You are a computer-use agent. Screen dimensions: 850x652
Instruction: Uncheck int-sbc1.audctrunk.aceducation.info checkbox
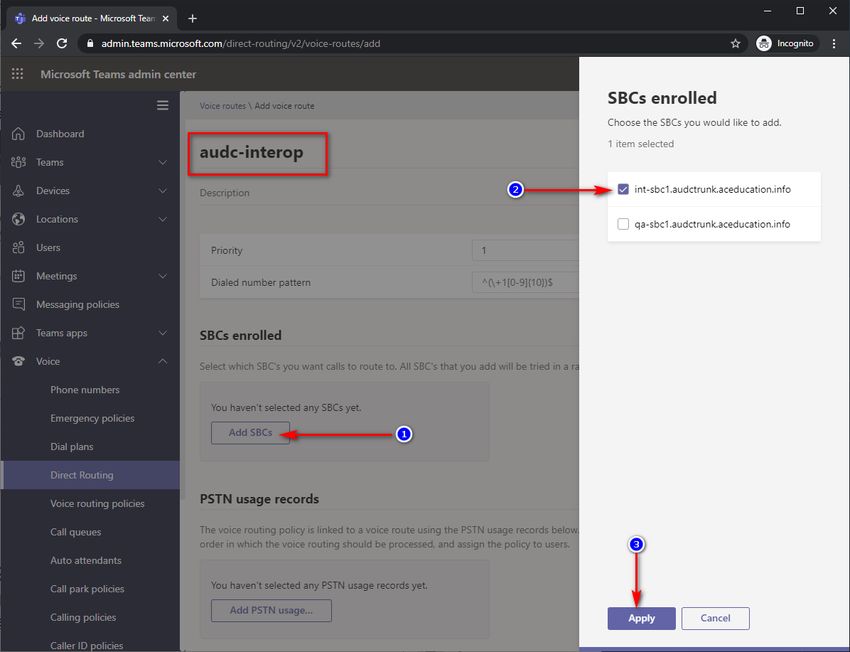(623, 189)
